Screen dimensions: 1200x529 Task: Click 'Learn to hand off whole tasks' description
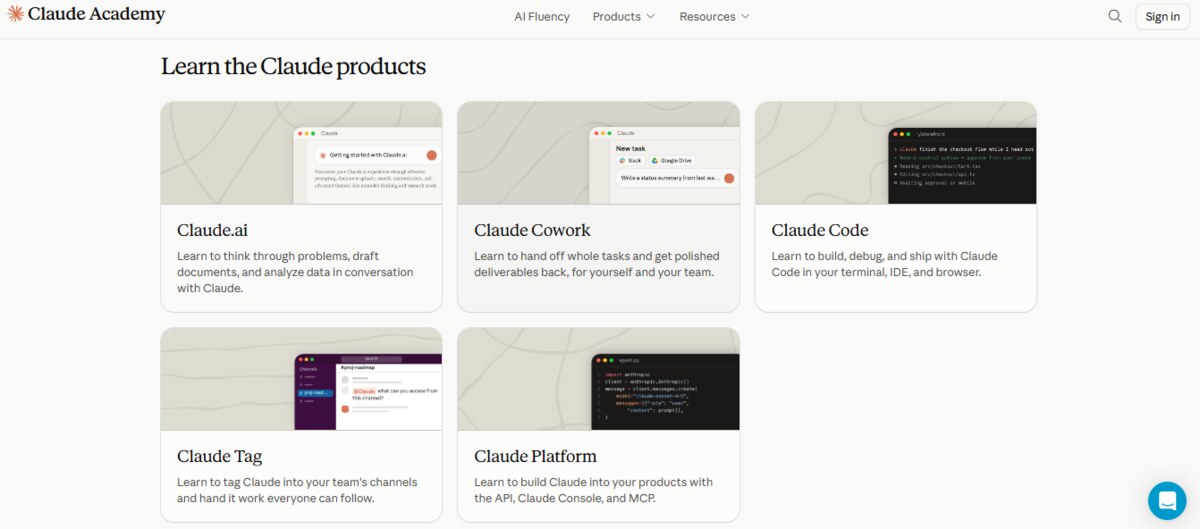click(596, 264)
